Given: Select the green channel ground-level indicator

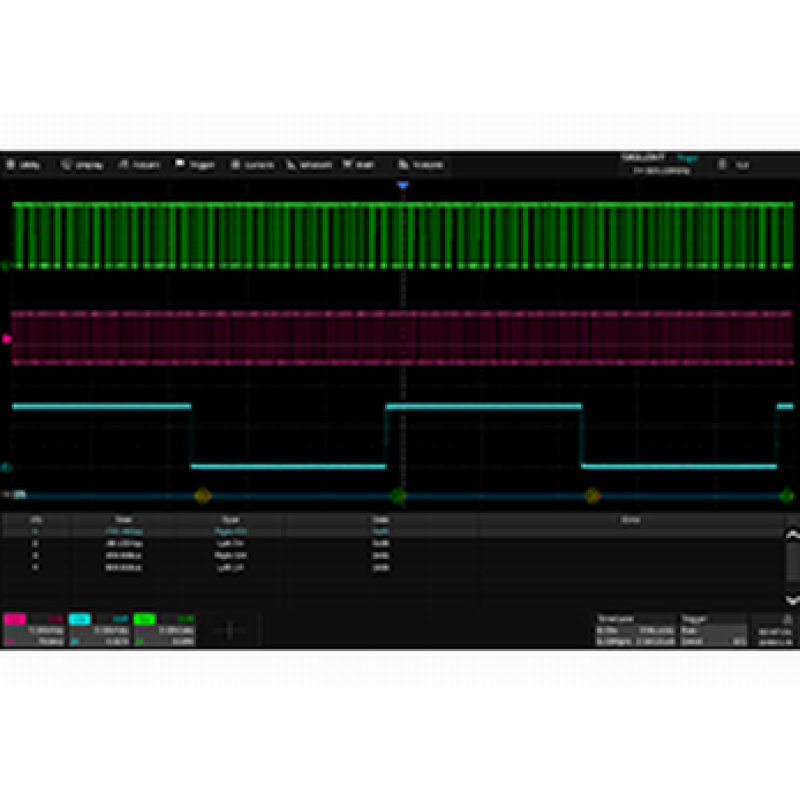Looking at the screenshot, I should tap(6, 267).
